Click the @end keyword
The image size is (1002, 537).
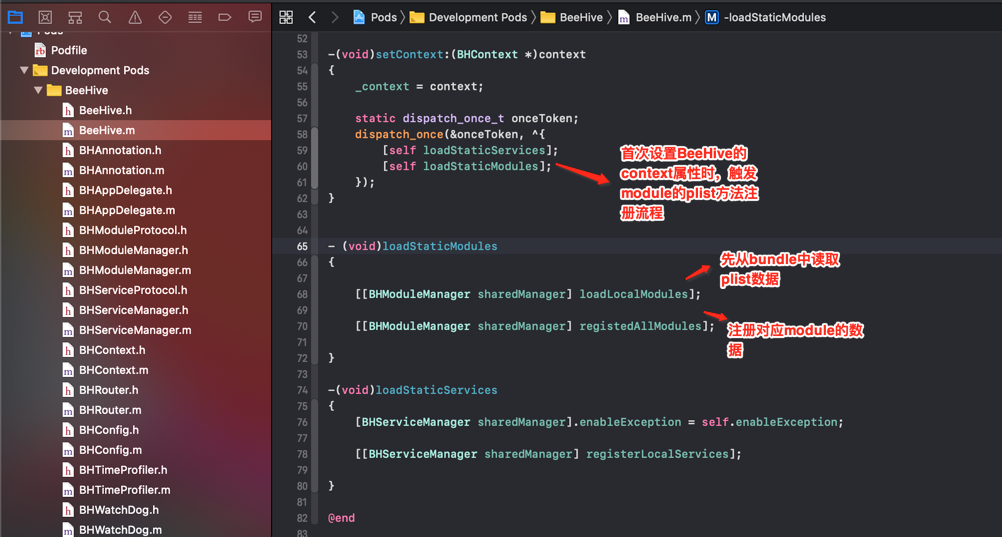[x=341, y=518]
